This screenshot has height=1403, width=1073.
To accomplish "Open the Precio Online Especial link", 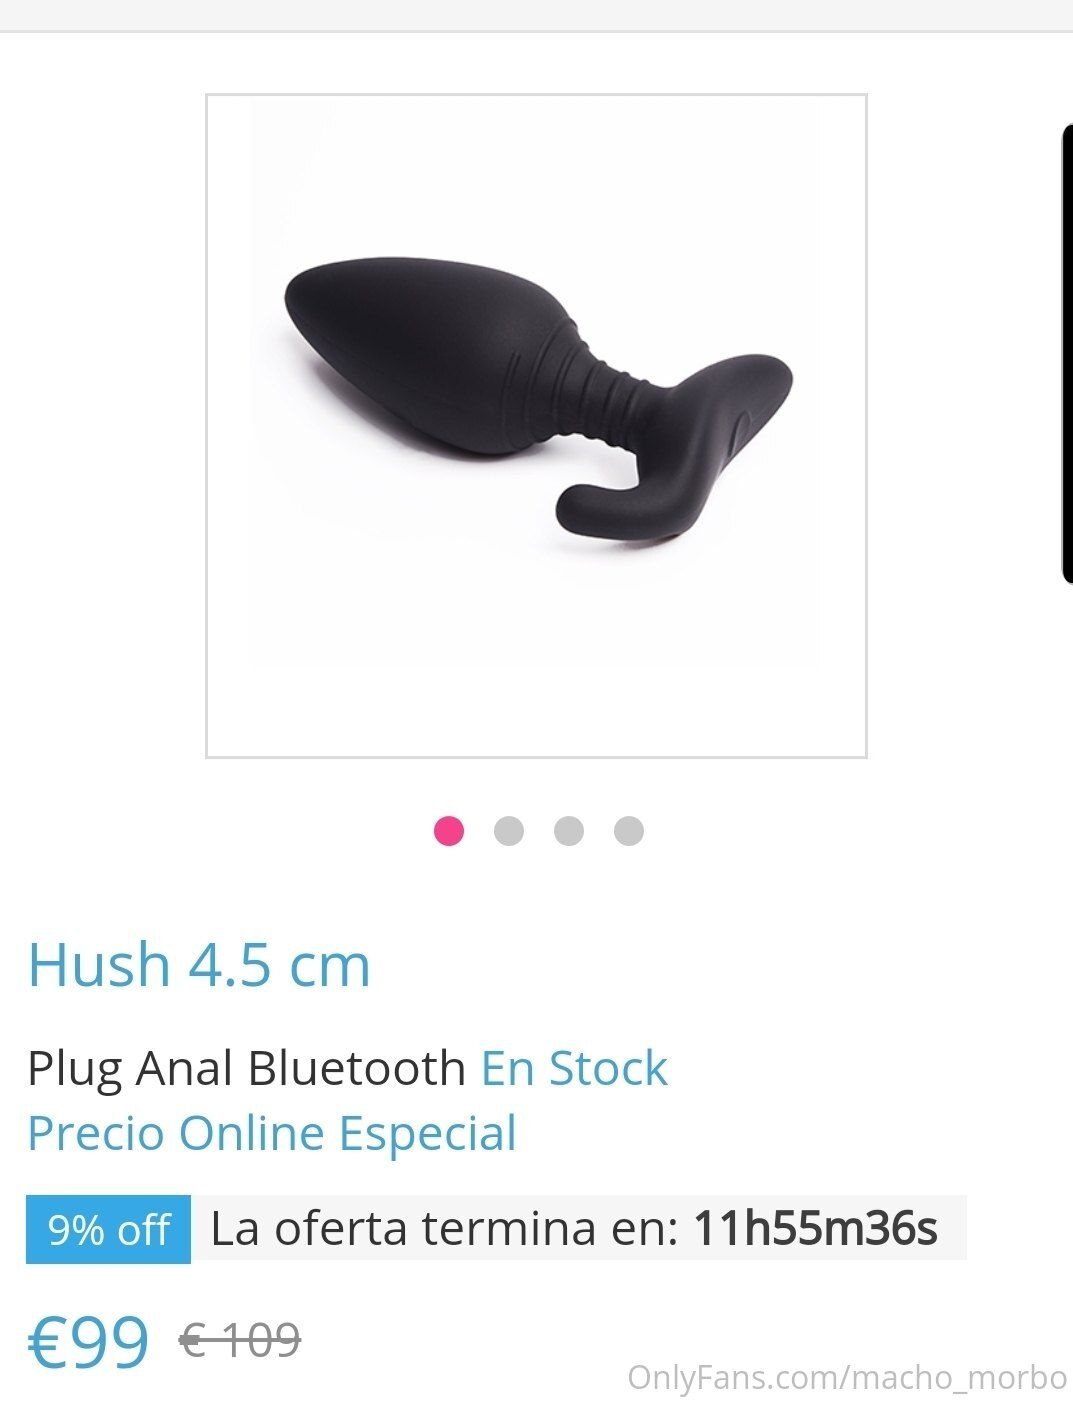I will click(x=272, y=1133).
